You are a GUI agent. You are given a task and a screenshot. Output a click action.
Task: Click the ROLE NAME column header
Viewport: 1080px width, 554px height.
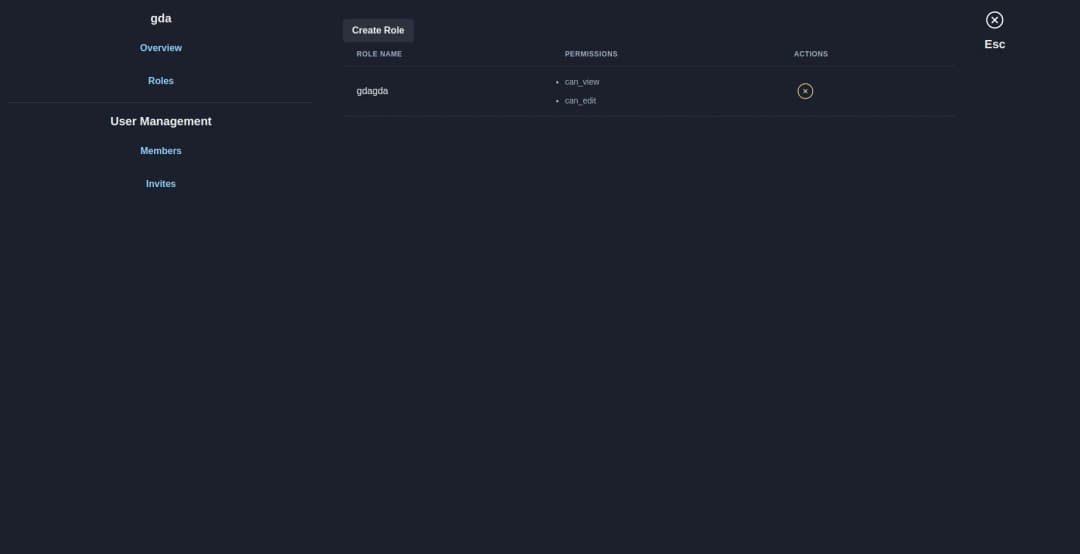(x=379, y=54)
